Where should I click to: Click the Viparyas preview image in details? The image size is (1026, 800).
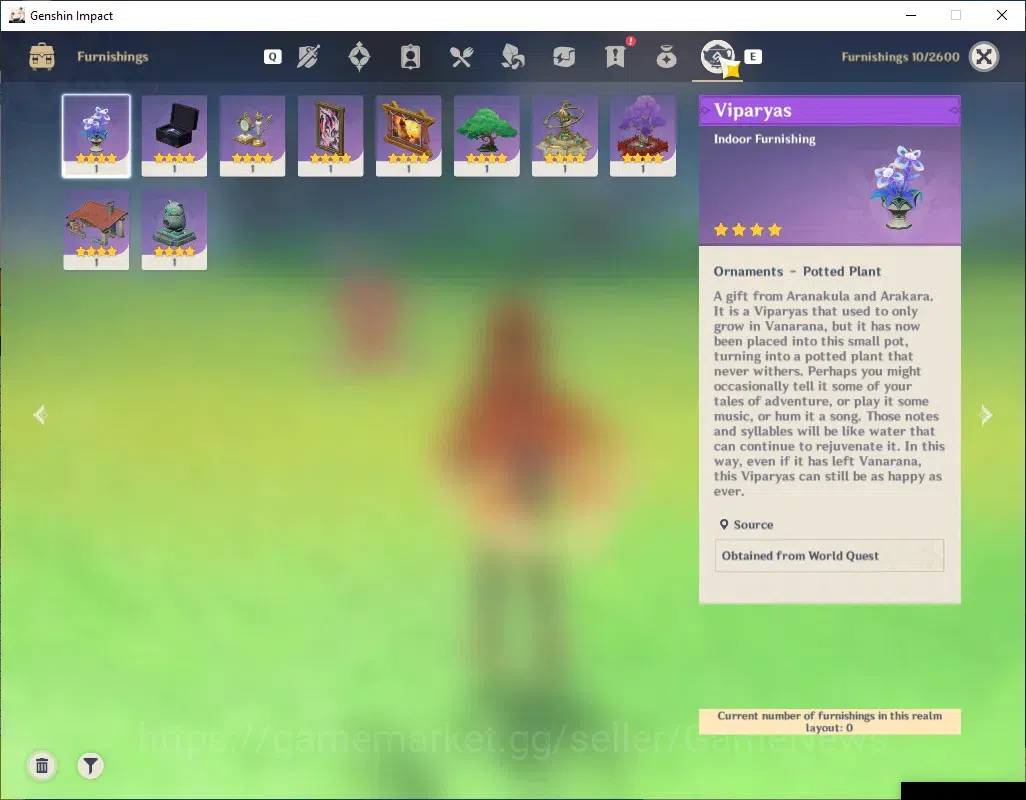tap(896, 187)
